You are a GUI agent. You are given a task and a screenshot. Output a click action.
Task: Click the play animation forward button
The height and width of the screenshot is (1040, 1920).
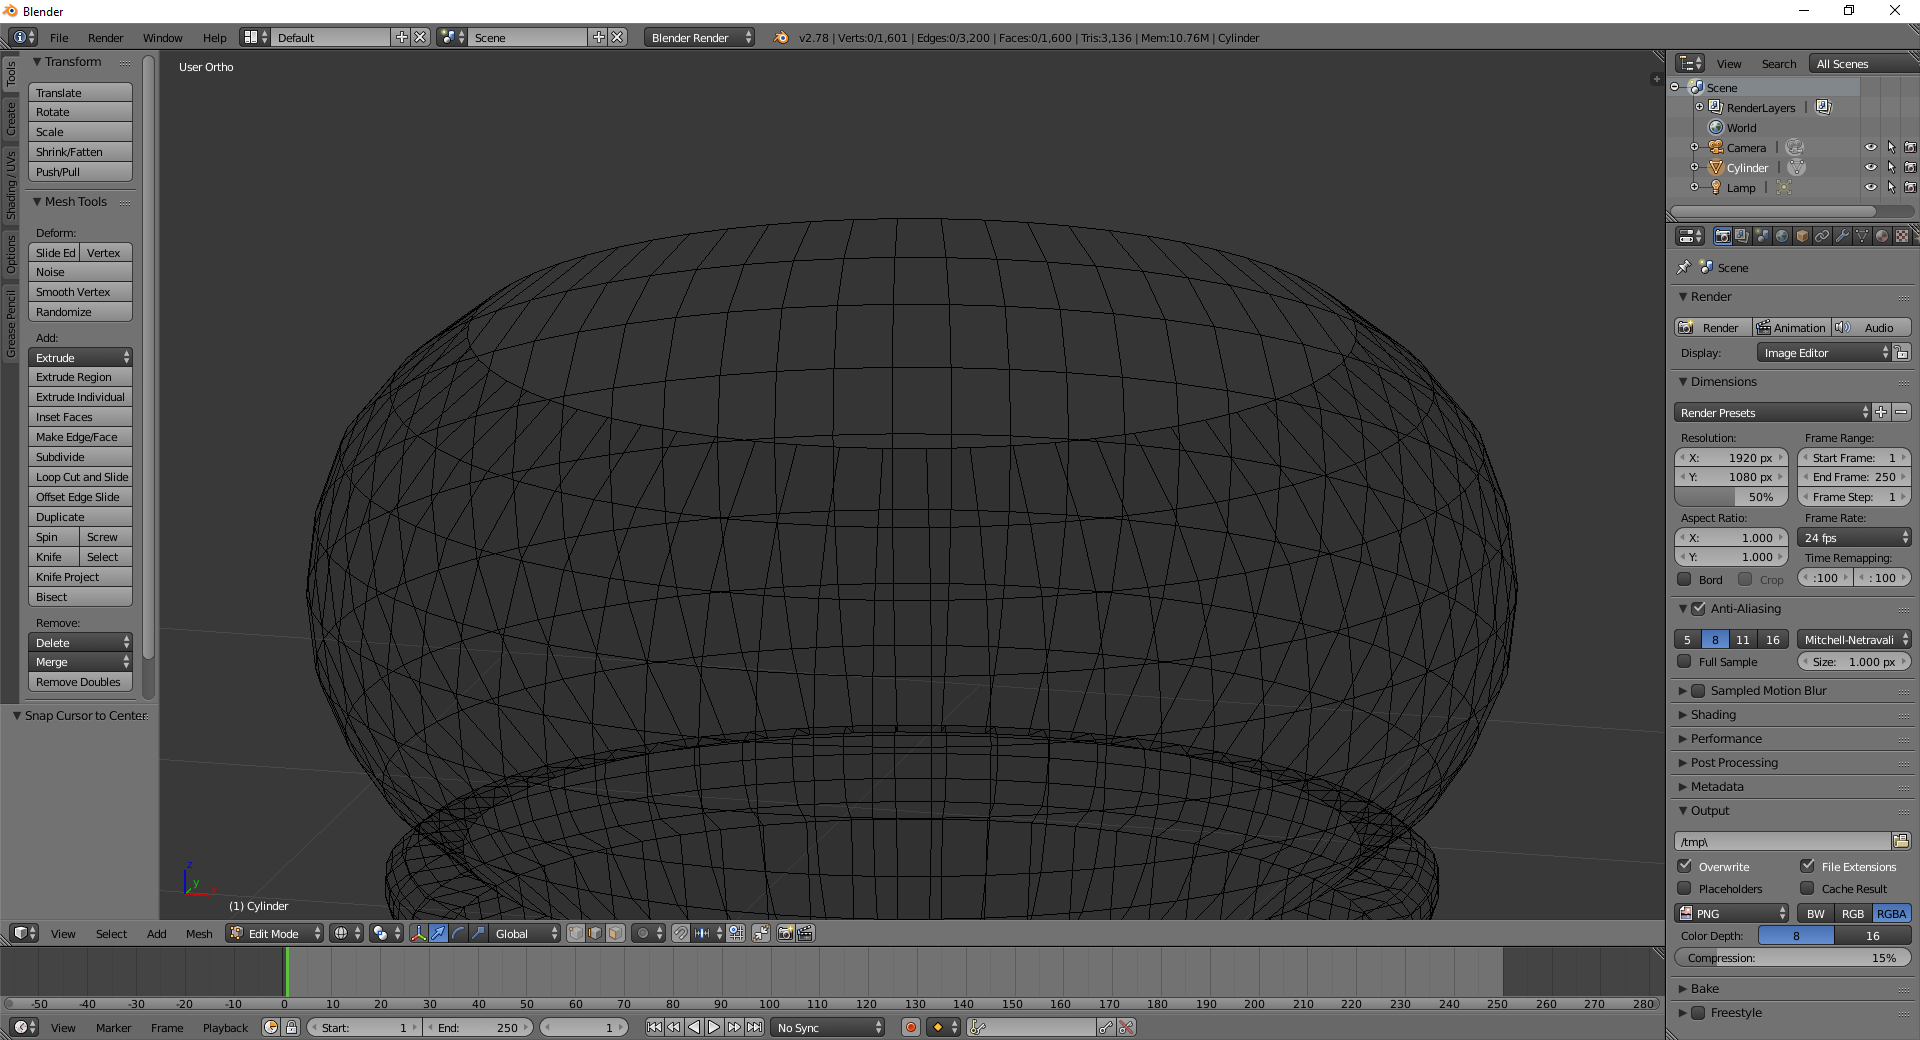pos(714,1027)
